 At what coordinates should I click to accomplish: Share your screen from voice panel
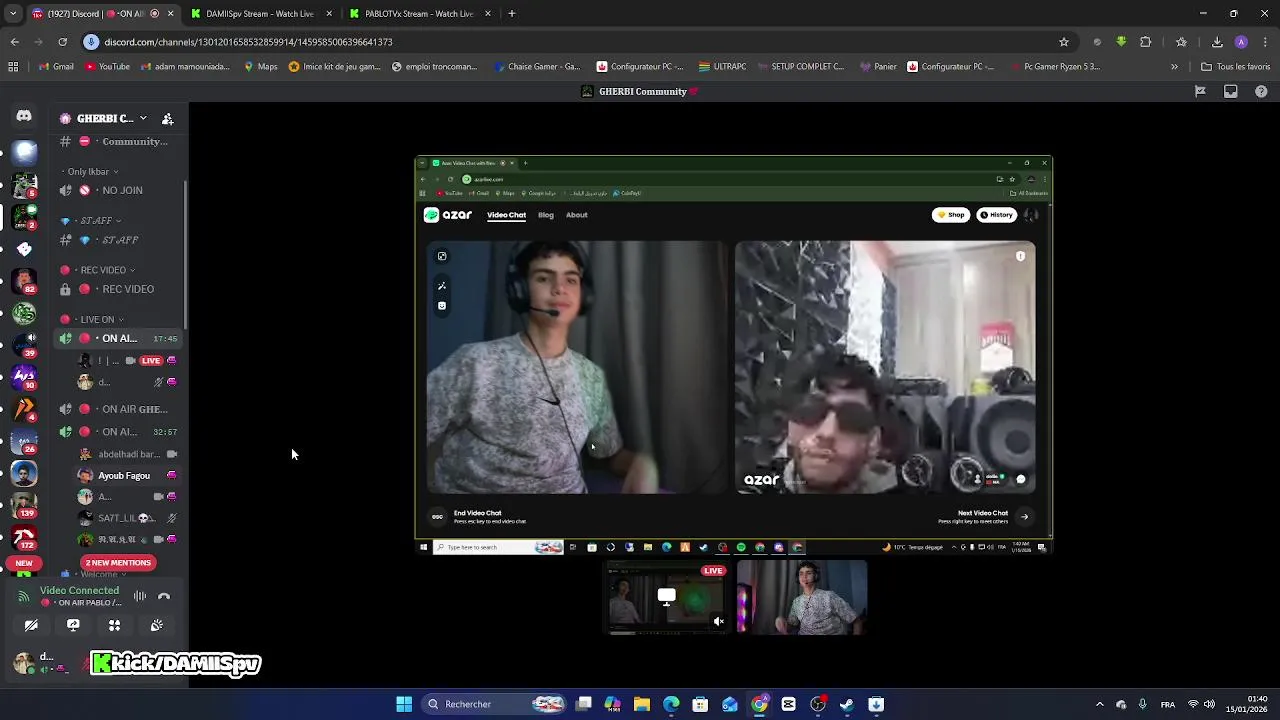click(x=73, y=625)
